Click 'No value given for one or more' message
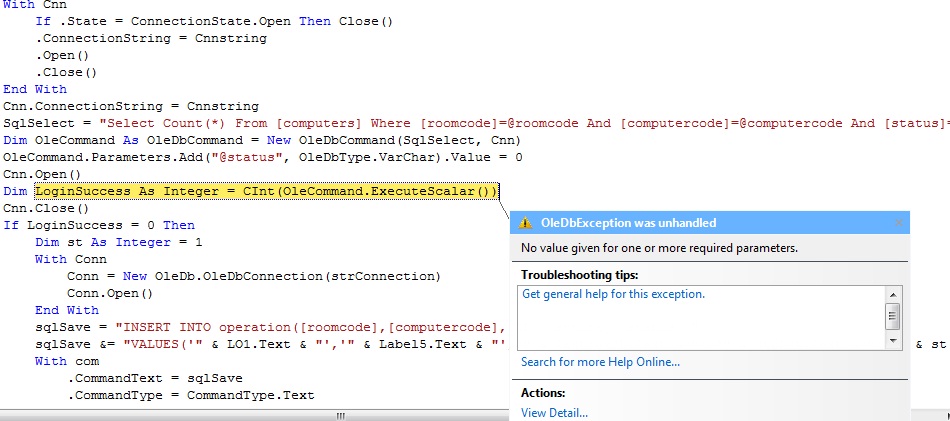Viewport: 950px width, 421px height. [x=659, y=248]
